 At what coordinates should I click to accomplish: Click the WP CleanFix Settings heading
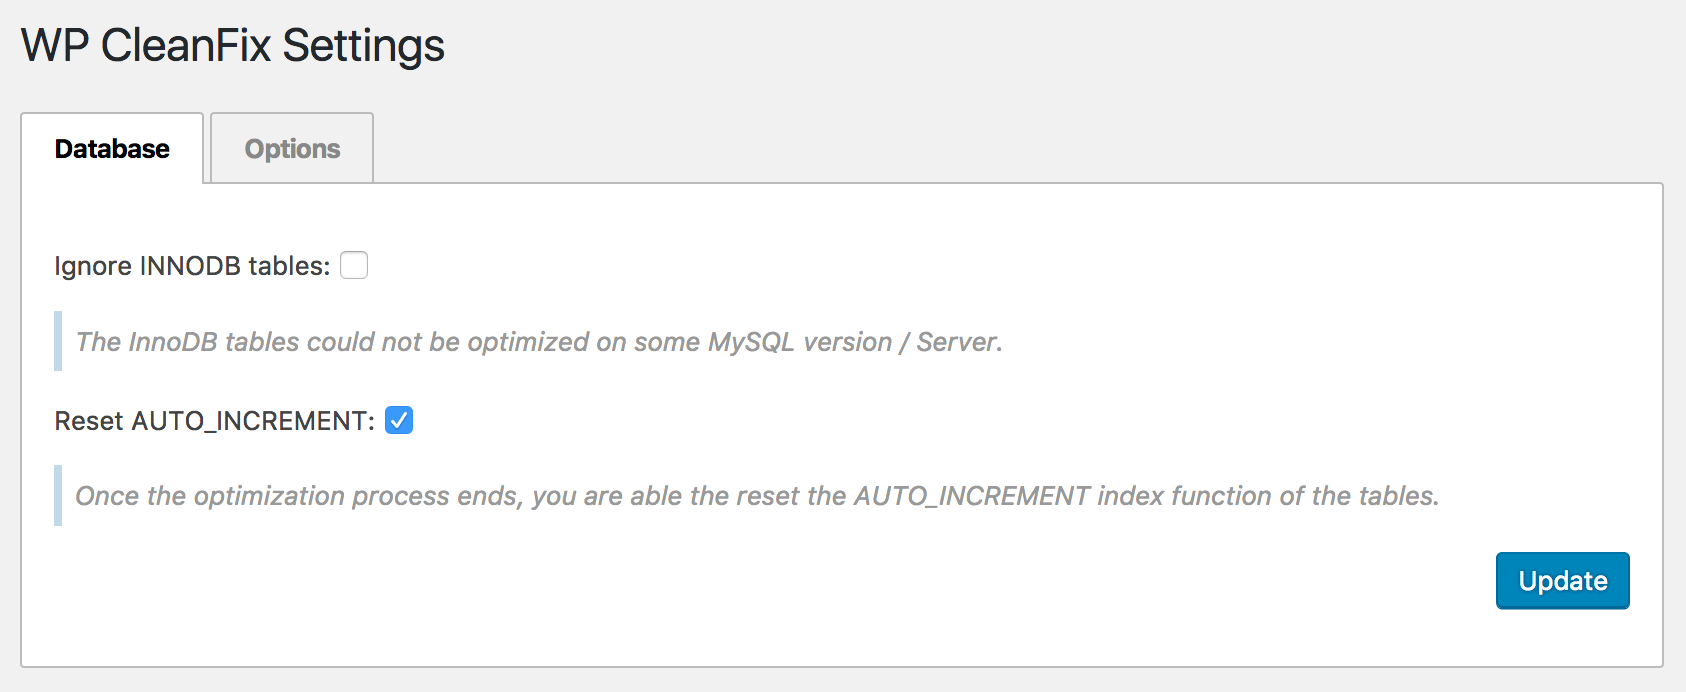click(233, 46)
